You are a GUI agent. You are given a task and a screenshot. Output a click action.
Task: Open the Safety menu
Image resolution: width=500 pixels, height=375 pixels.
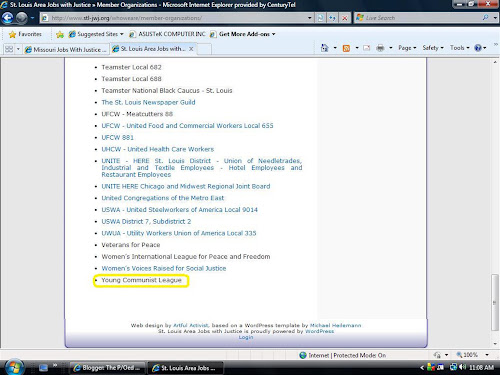(x=433, y=48)
